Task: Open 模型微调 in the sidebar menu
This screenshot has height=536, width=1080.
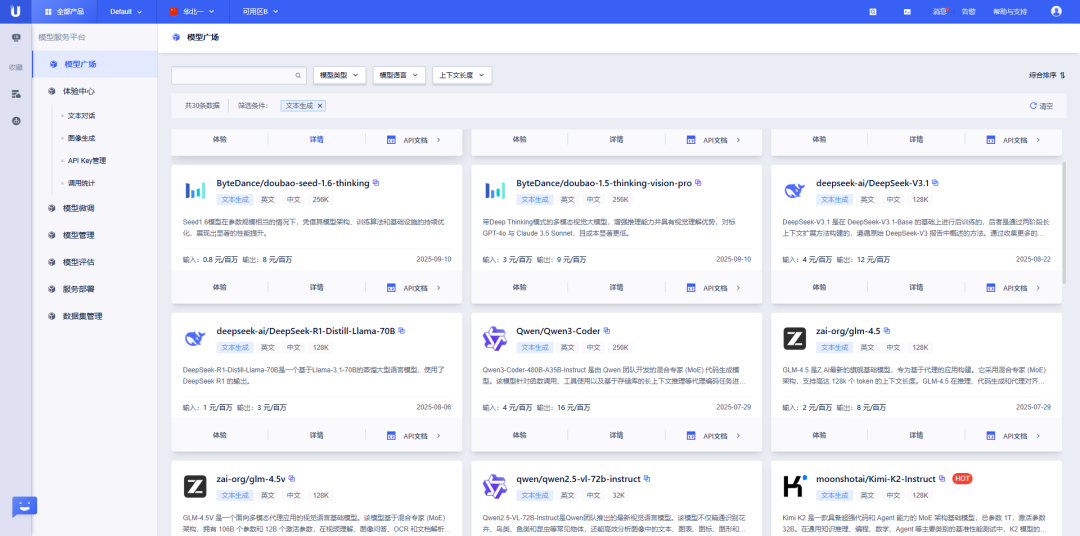Action: [x=78, y=208]
